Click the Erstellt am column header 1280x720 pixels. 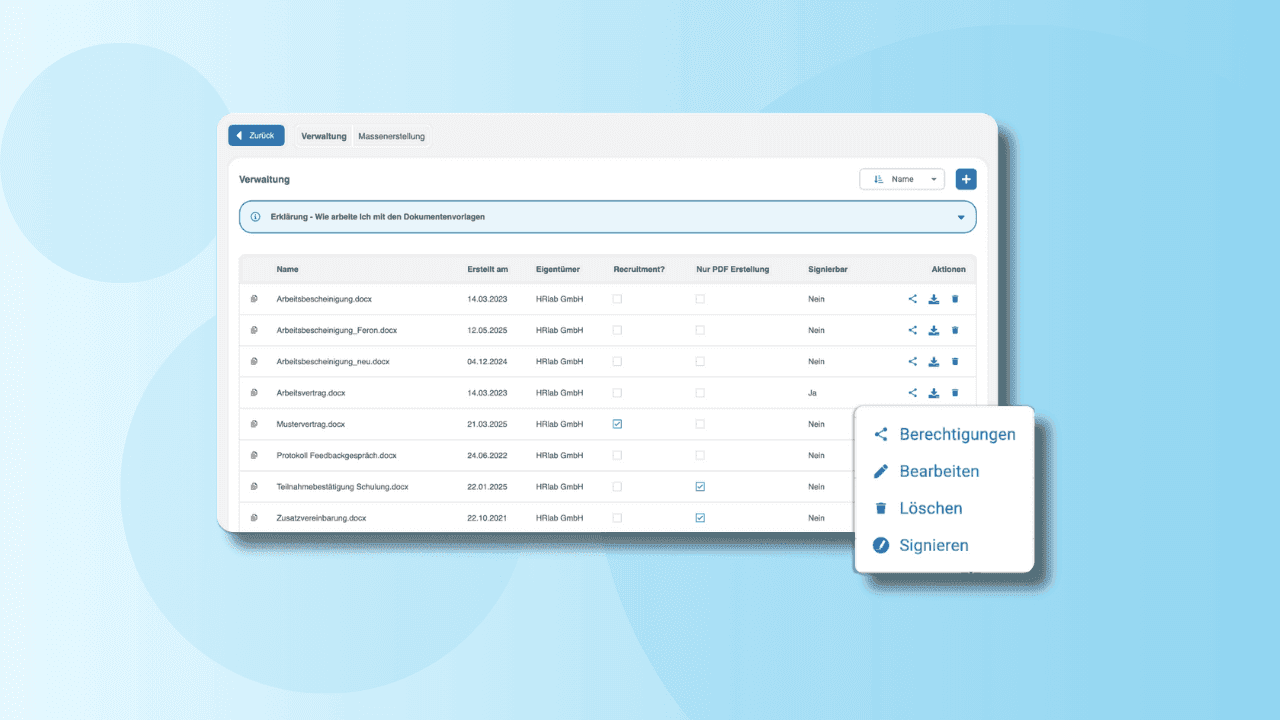click(x=488, y=269)
